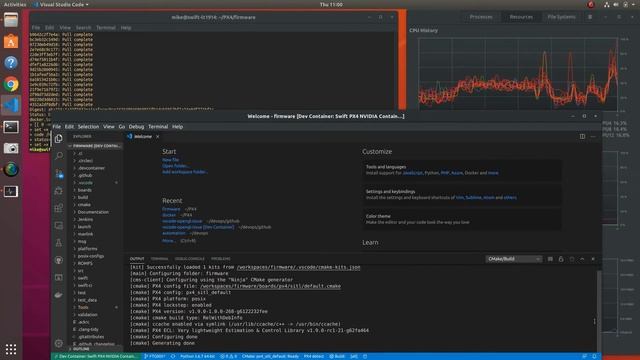Screen dimensions: 640x360
Task: Click the Build button in the status bar
Action: click(337, 356)
